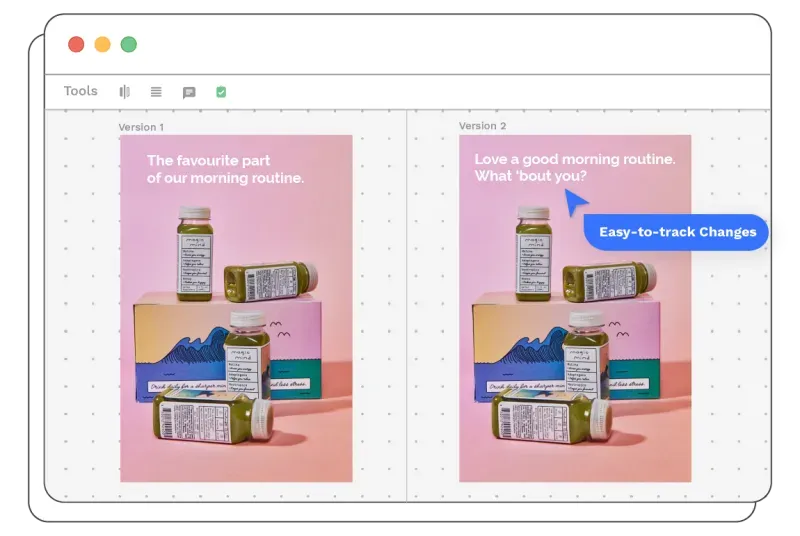Screen dimensions: 800x536
Task: Click the Easy-to-track Changes blue tag
Action: click(x=676, y=232)
